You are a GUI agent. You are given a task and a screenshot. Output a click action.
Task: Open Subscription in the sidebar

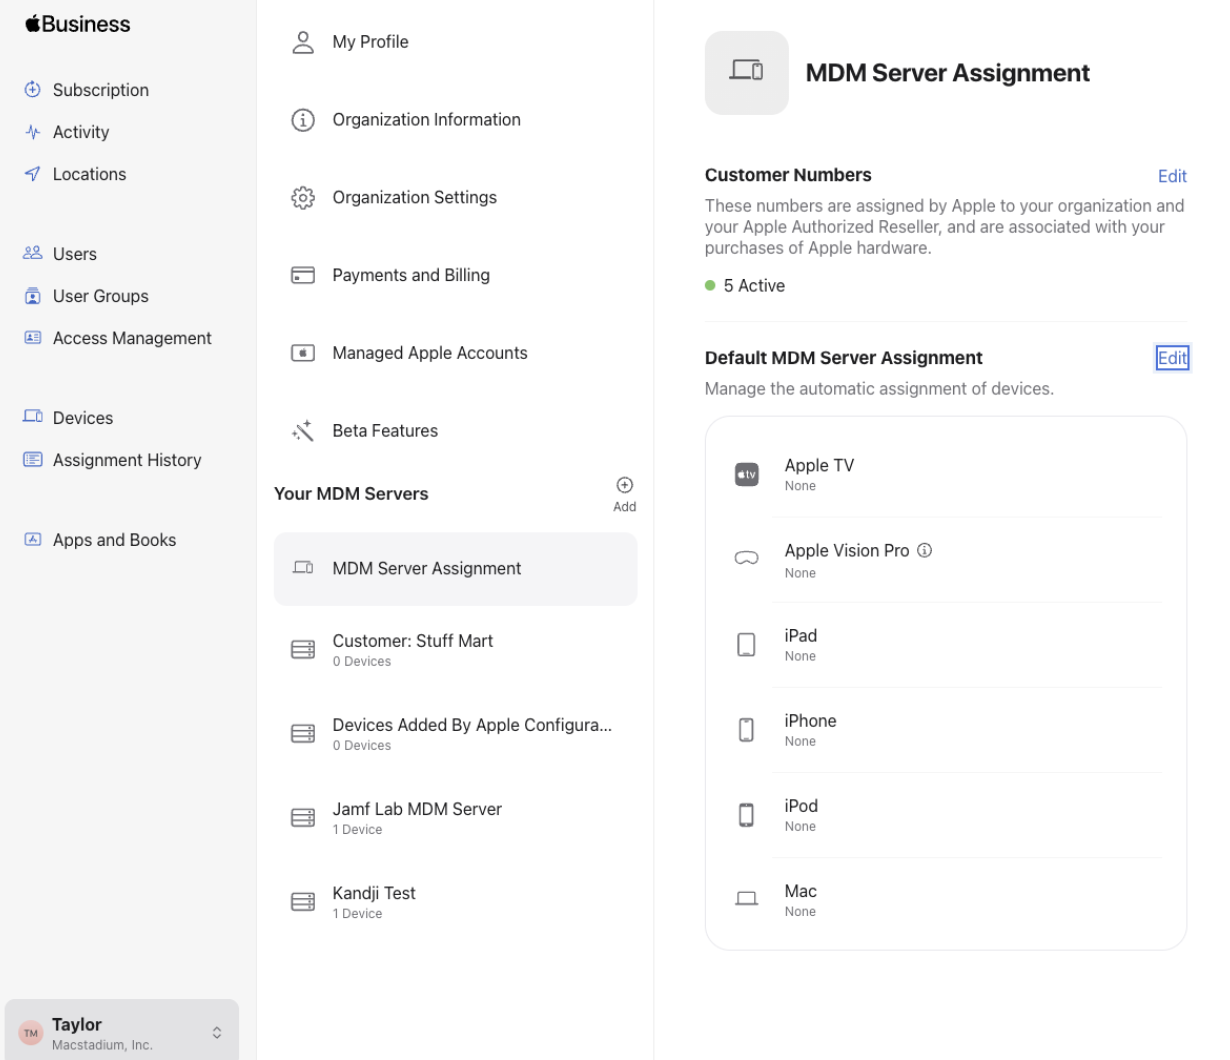tap(100, 90)
